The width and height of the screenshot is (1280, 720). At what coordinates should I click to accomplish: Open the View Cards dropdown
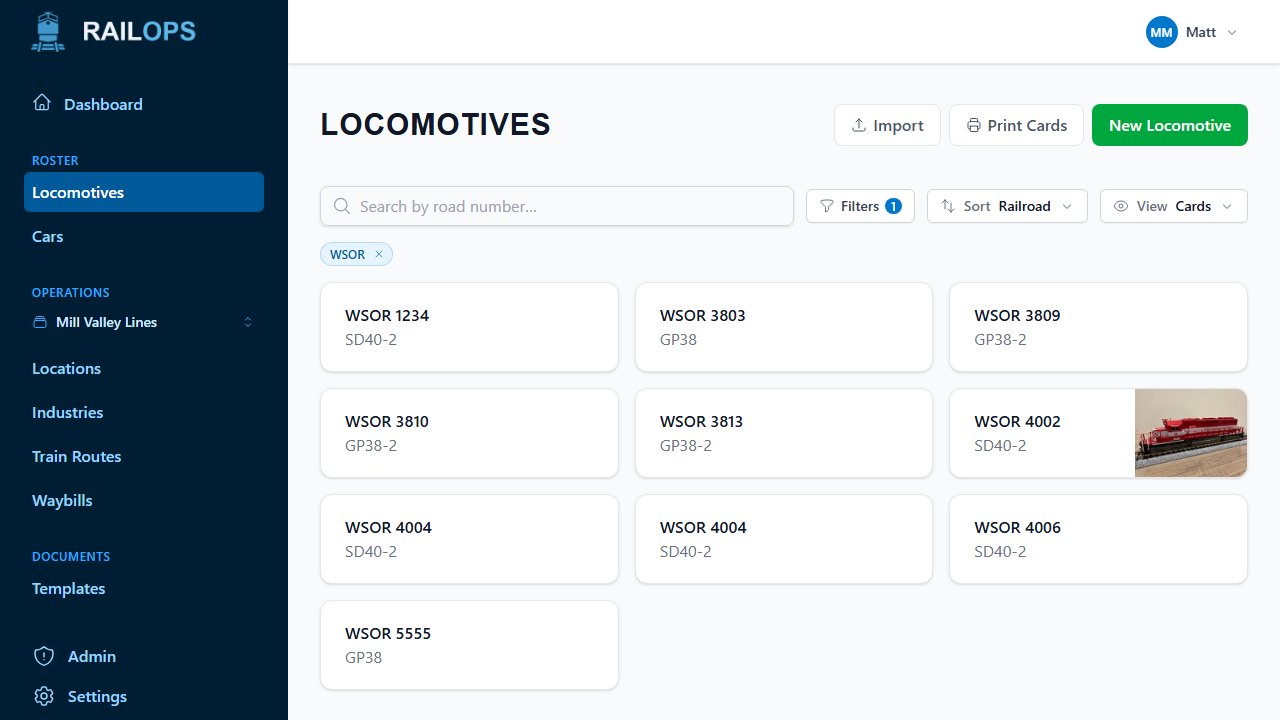1174,206
